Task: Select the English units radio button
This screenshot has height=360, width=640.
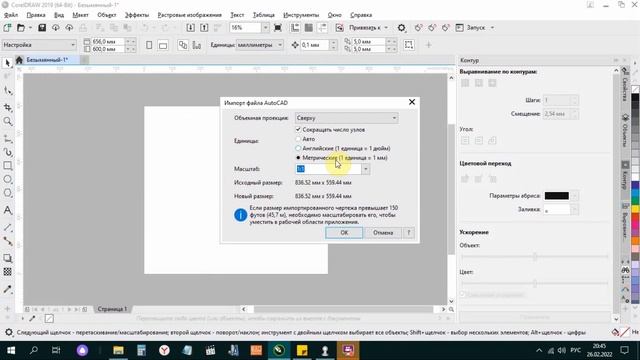Action: (298, 148)
